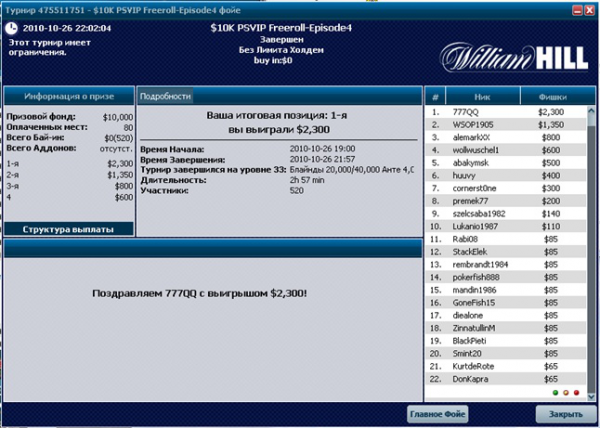Click the green status dot
This screenshot has height=428, width=600.
coord(555,393)
